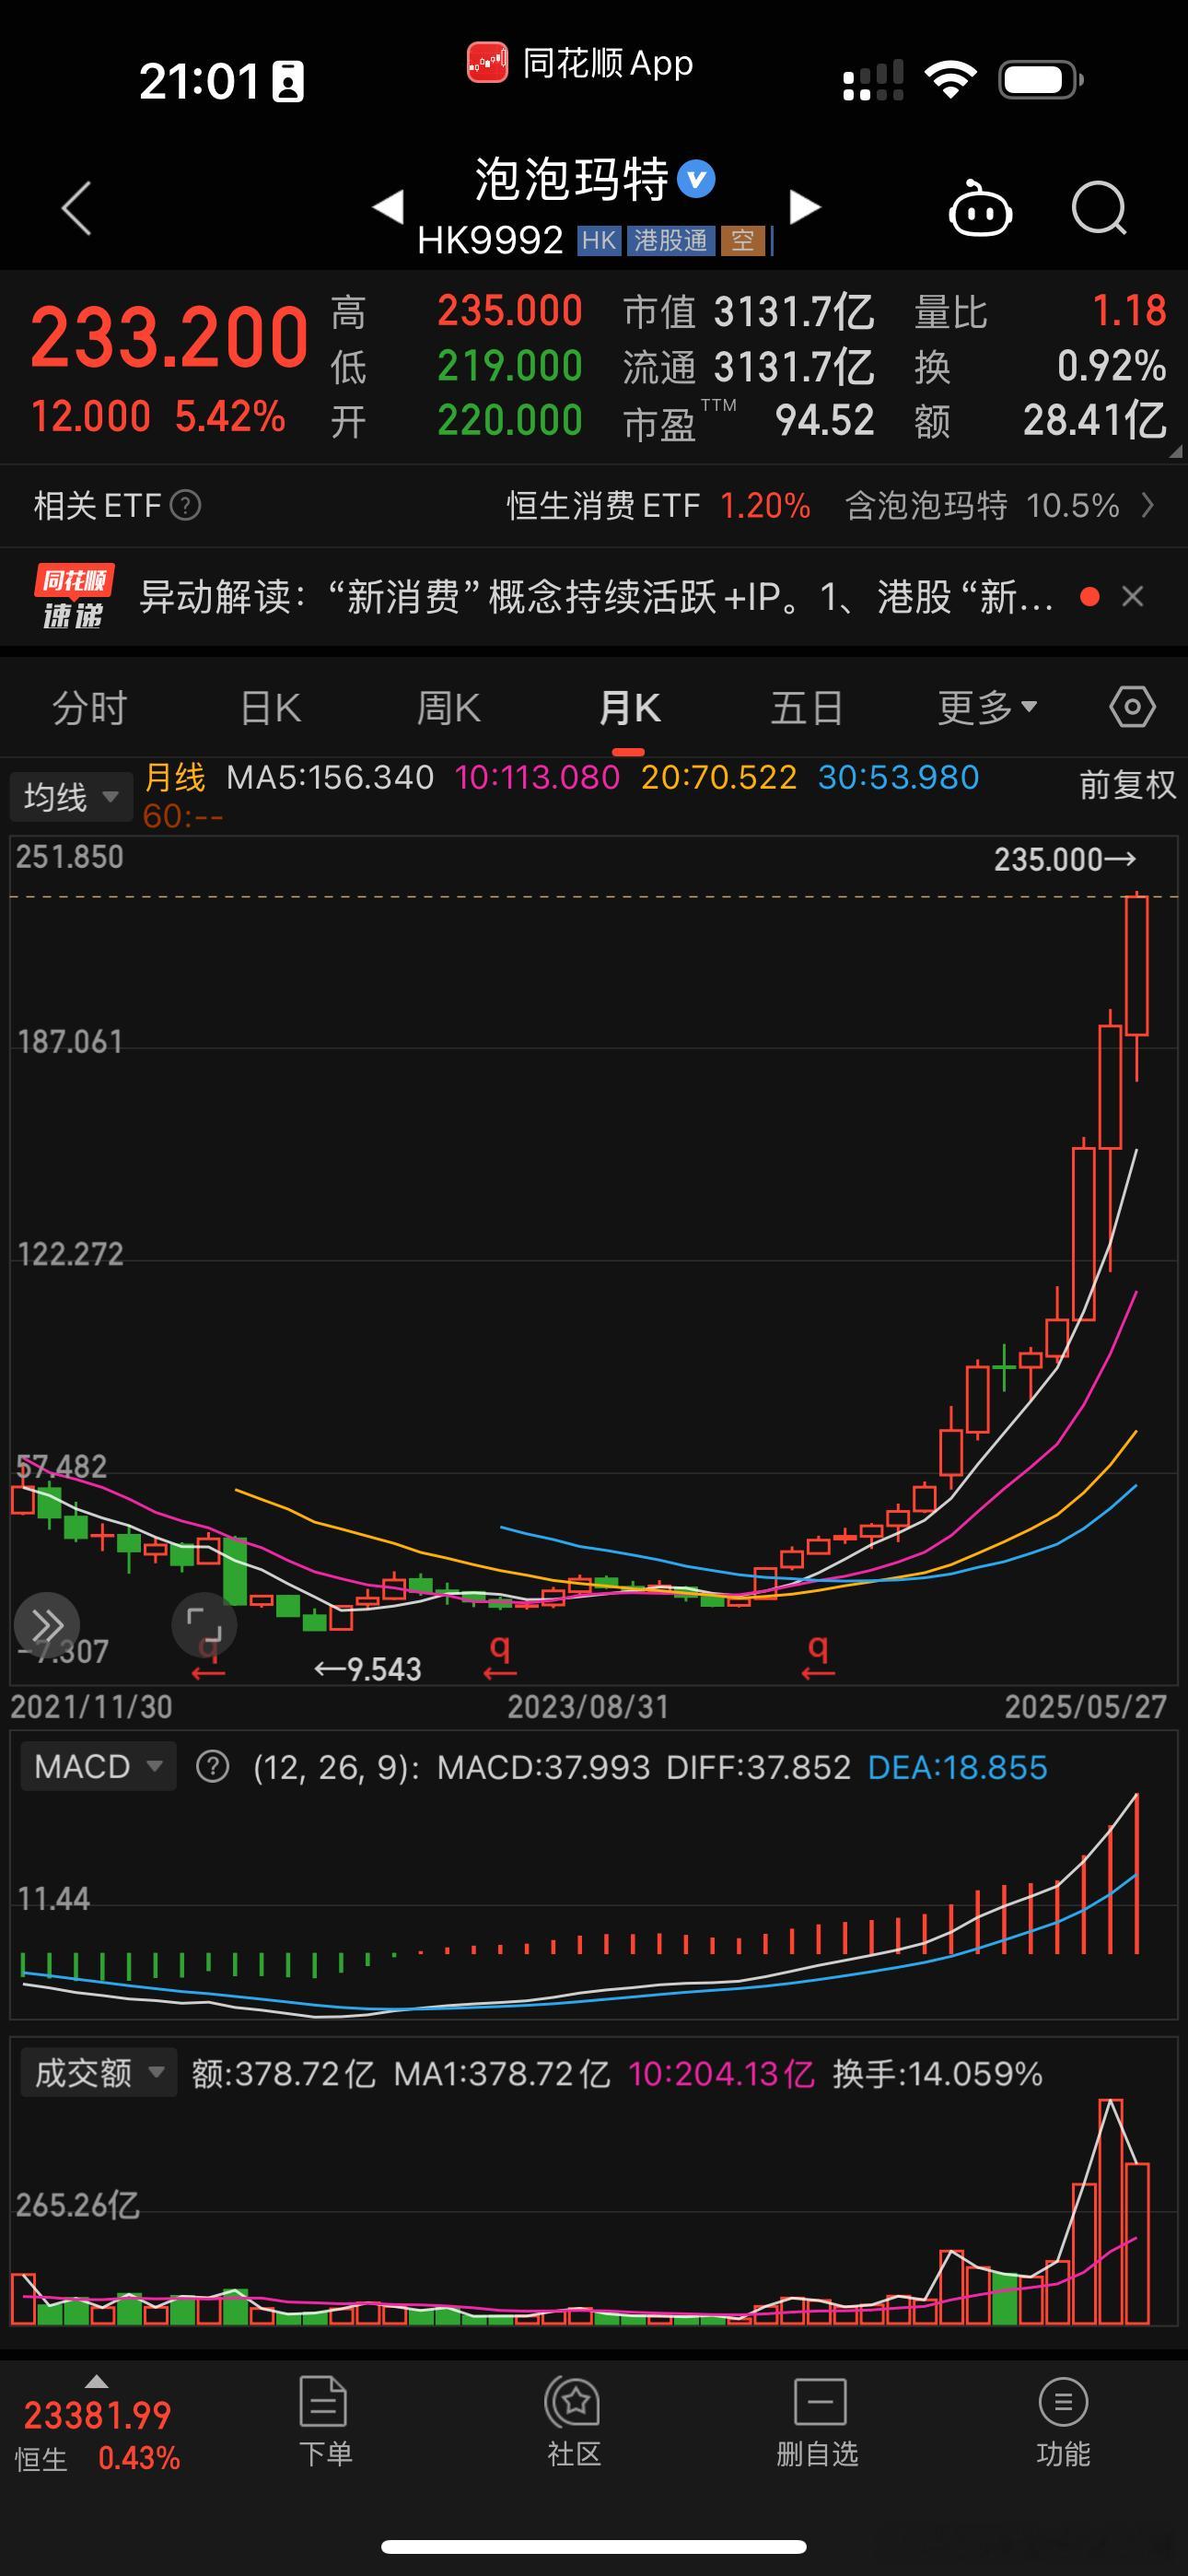
Task: Tap verified badge next to 泡泡玛特
Action: [696, 180]
